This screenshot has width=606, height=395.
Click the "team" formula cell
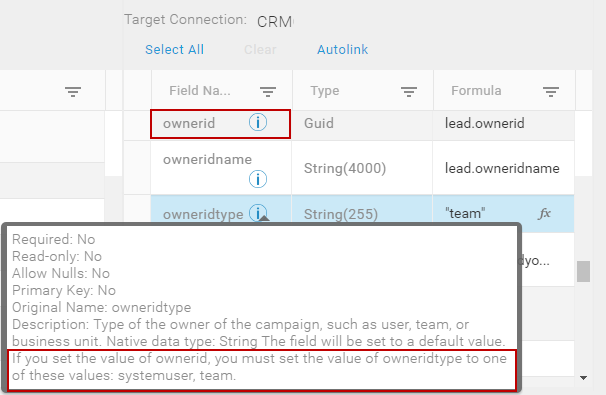pos(504,214)
